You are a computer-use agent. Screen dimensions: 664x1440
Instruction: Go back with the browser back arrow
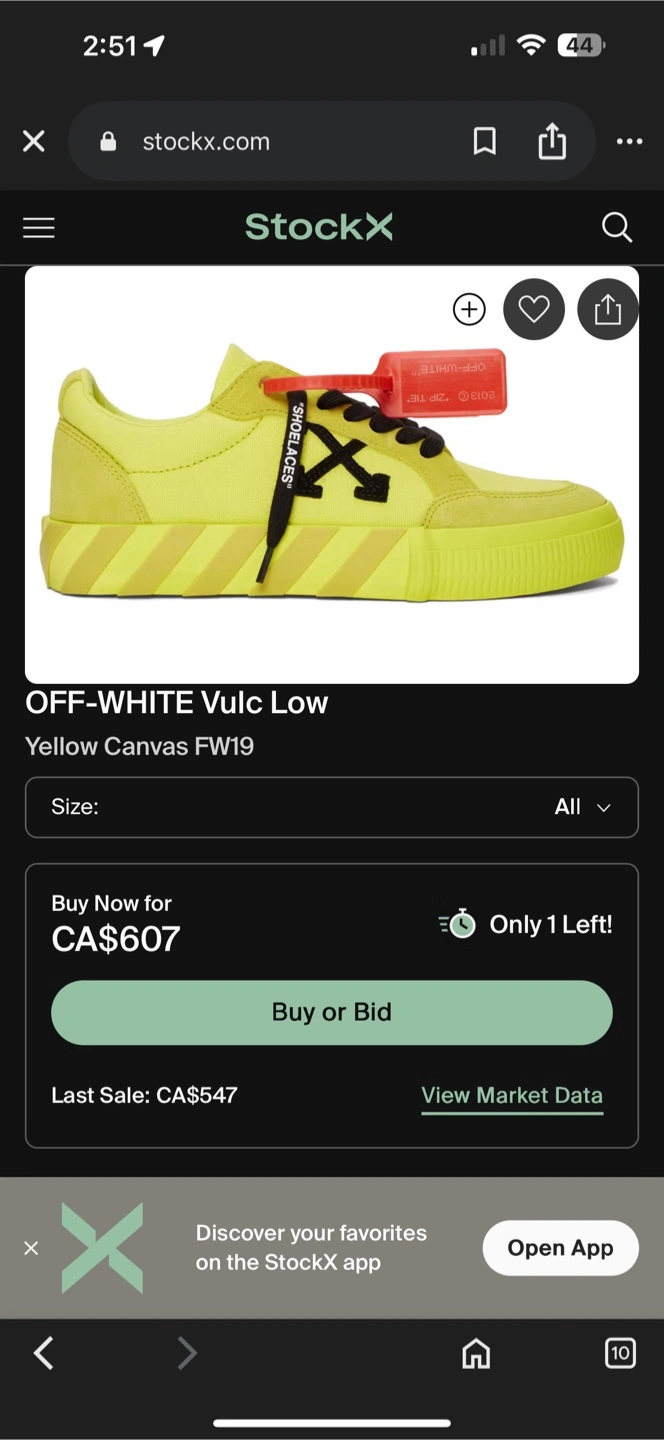click(x=44, y=1354)
